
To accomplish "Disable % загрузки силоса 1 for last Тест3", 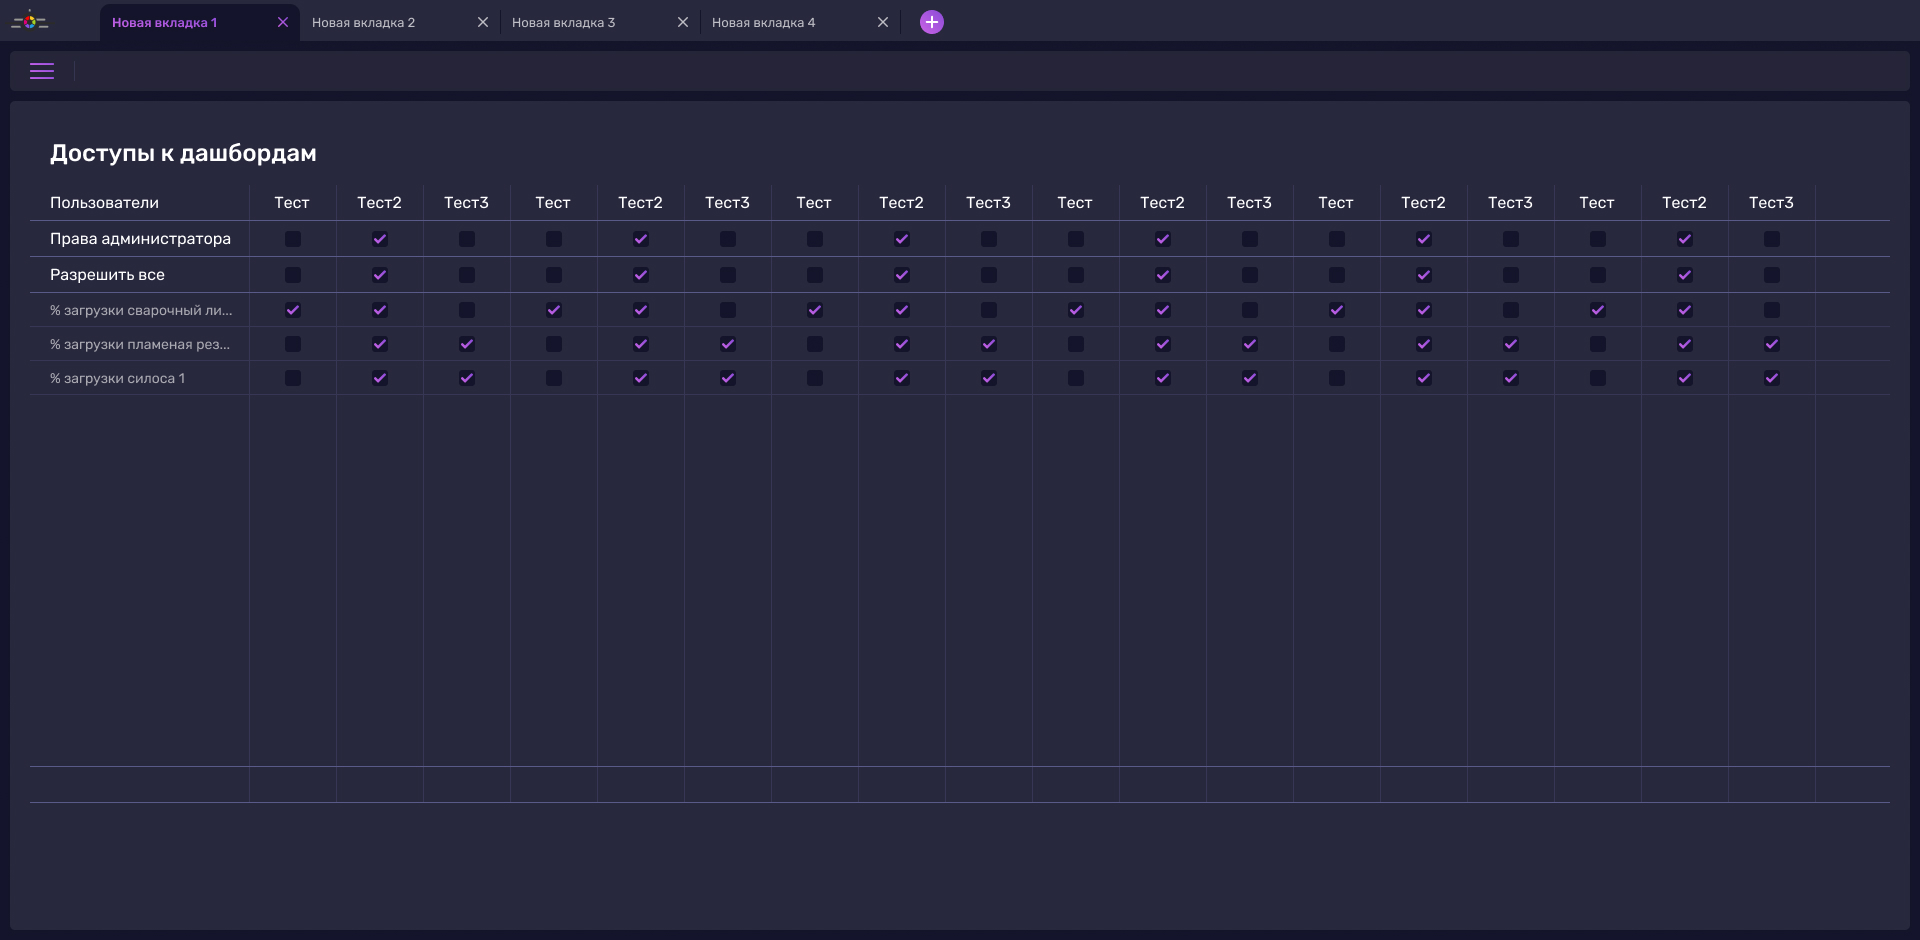I will coord(1772,378).
